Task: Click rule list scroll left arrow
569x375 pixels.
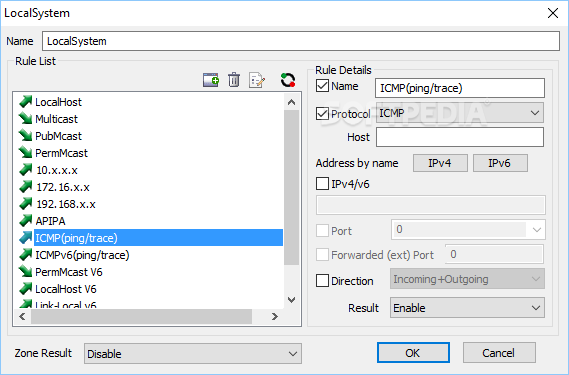Action: [22, 317]
